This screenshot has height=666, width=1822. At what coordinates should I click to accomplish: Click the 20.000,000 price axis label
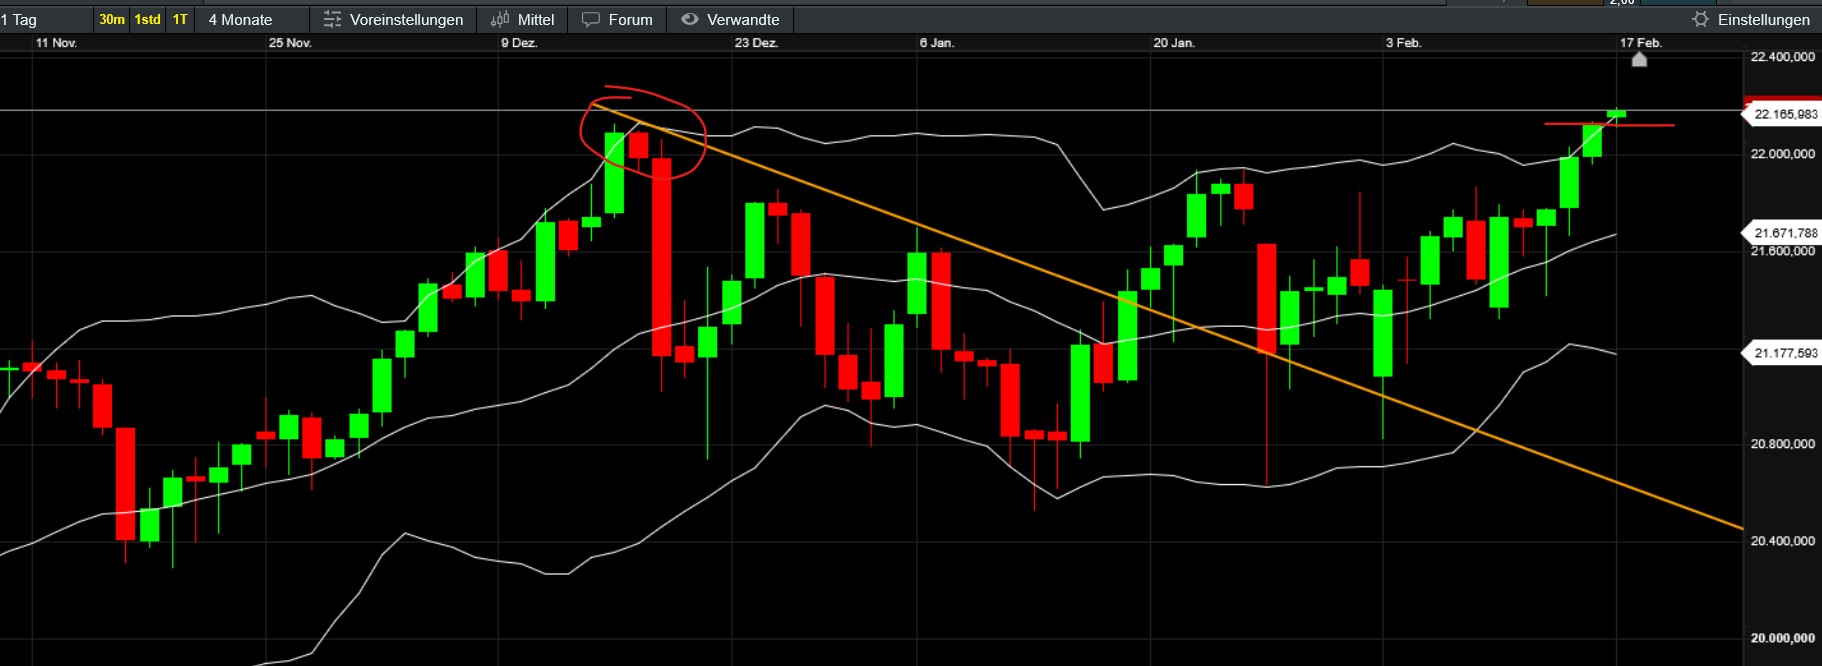coord(1782,638)
